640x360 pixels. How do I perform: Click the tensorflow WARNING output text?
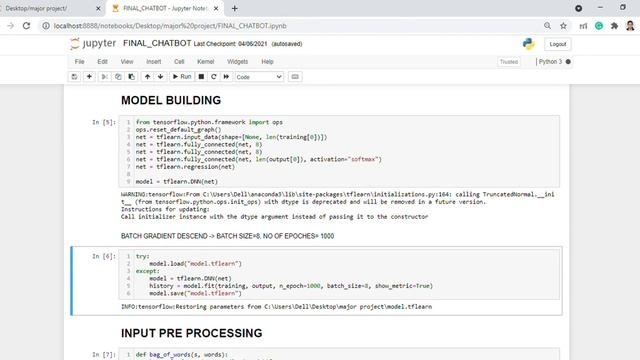pos(338,205)
